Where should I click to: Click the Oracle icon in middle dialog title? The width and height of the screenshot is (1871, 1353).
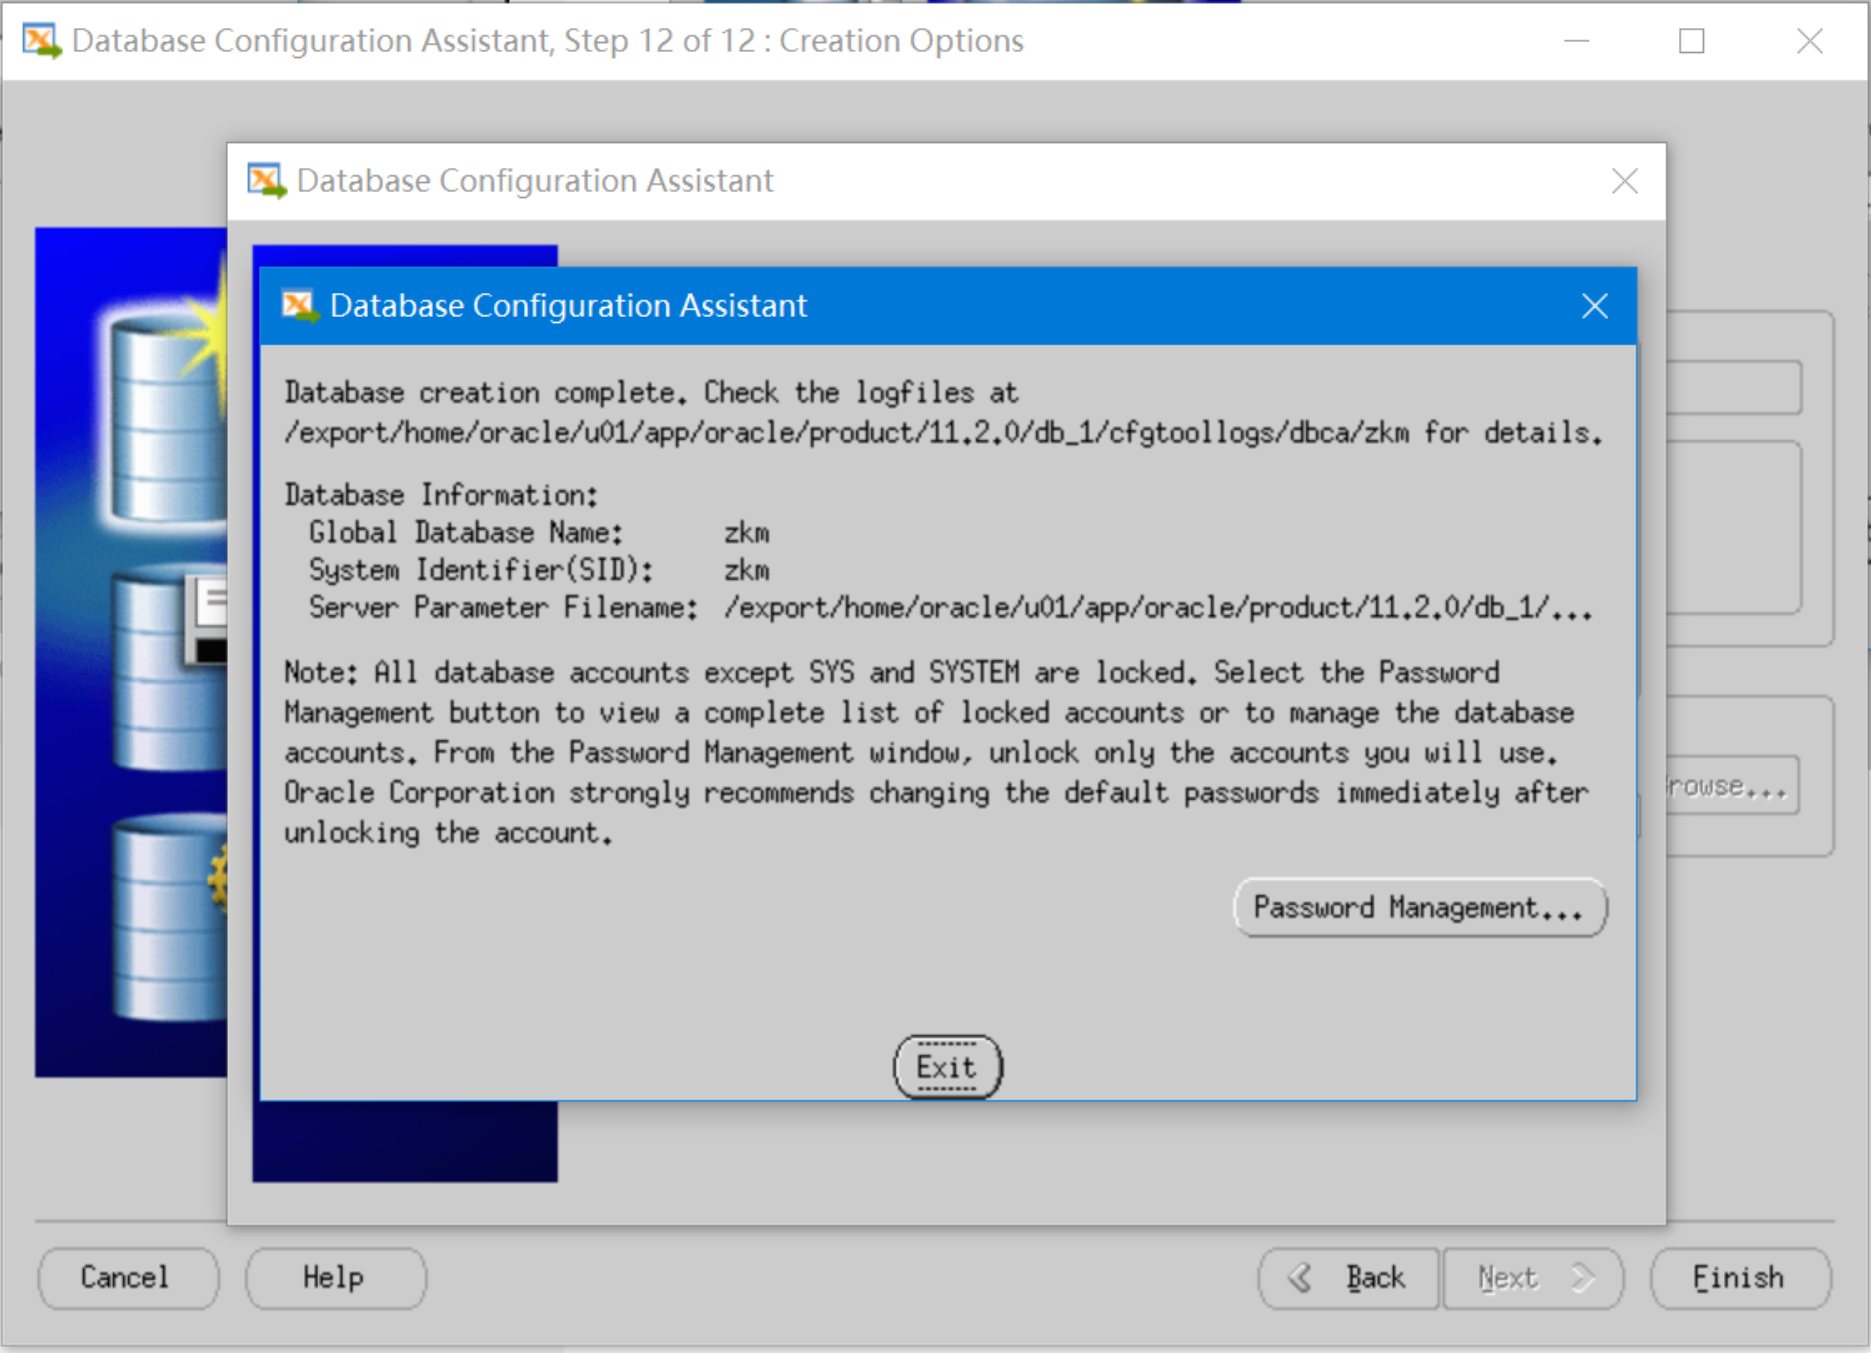[266, 181]
